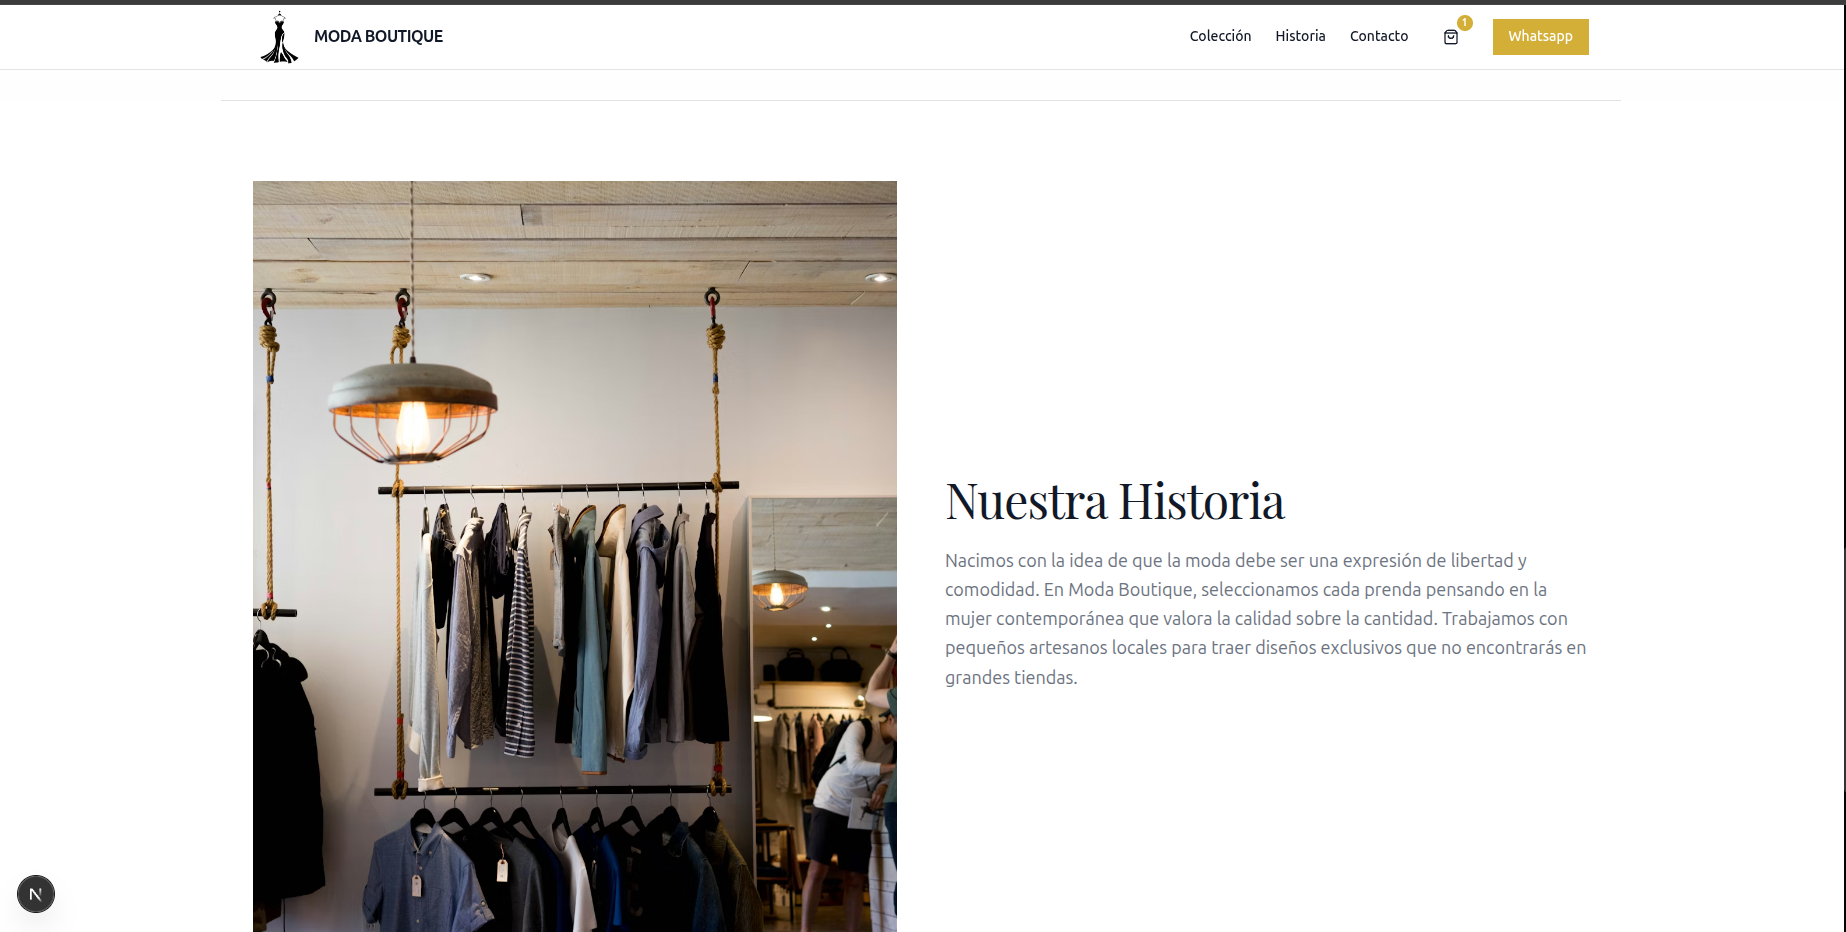Open the Contacto menu entry
The height and width of the screenshot is (932, 1846).
tap(1378, 36)
